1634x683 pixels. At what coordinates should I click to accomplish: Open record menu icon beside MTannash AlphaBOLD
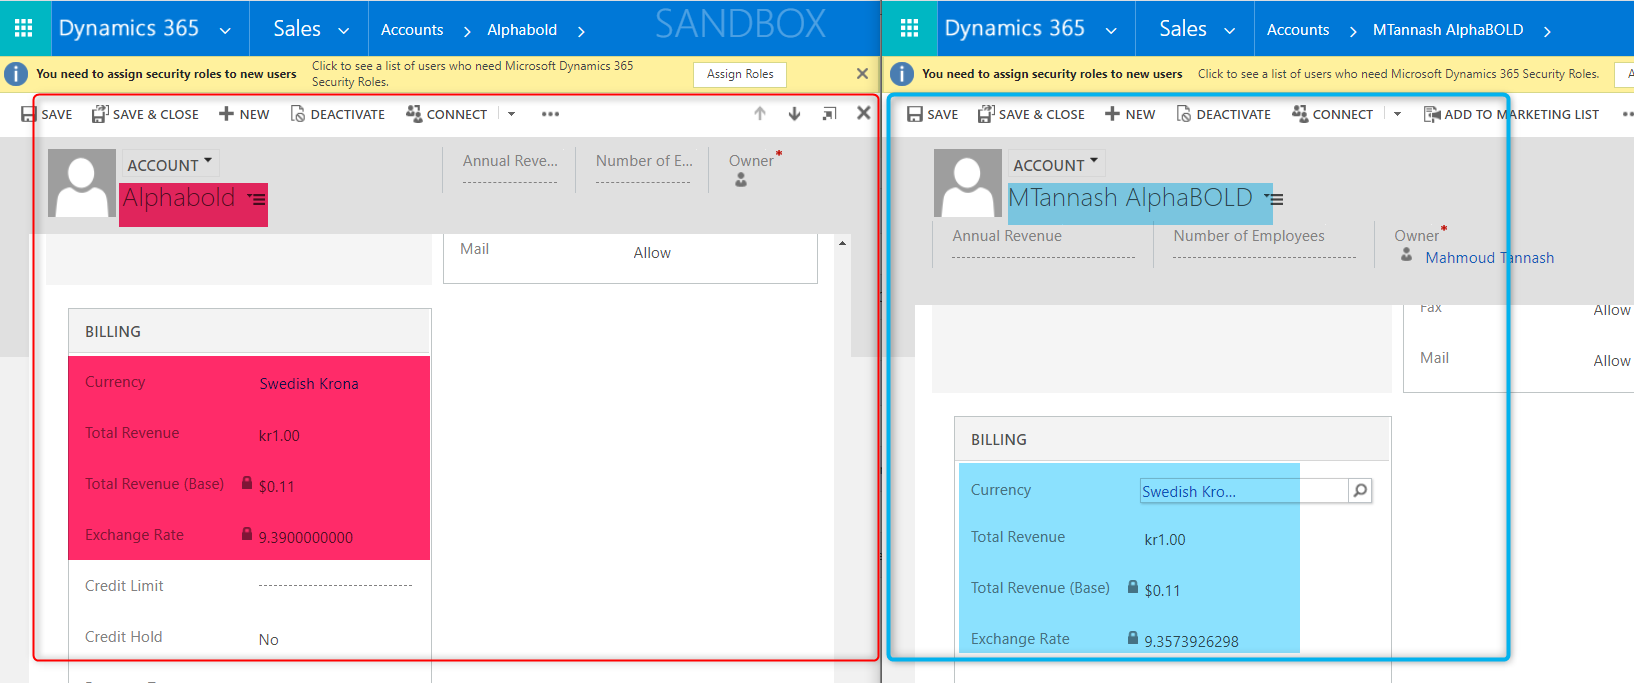click(1274, 199)
